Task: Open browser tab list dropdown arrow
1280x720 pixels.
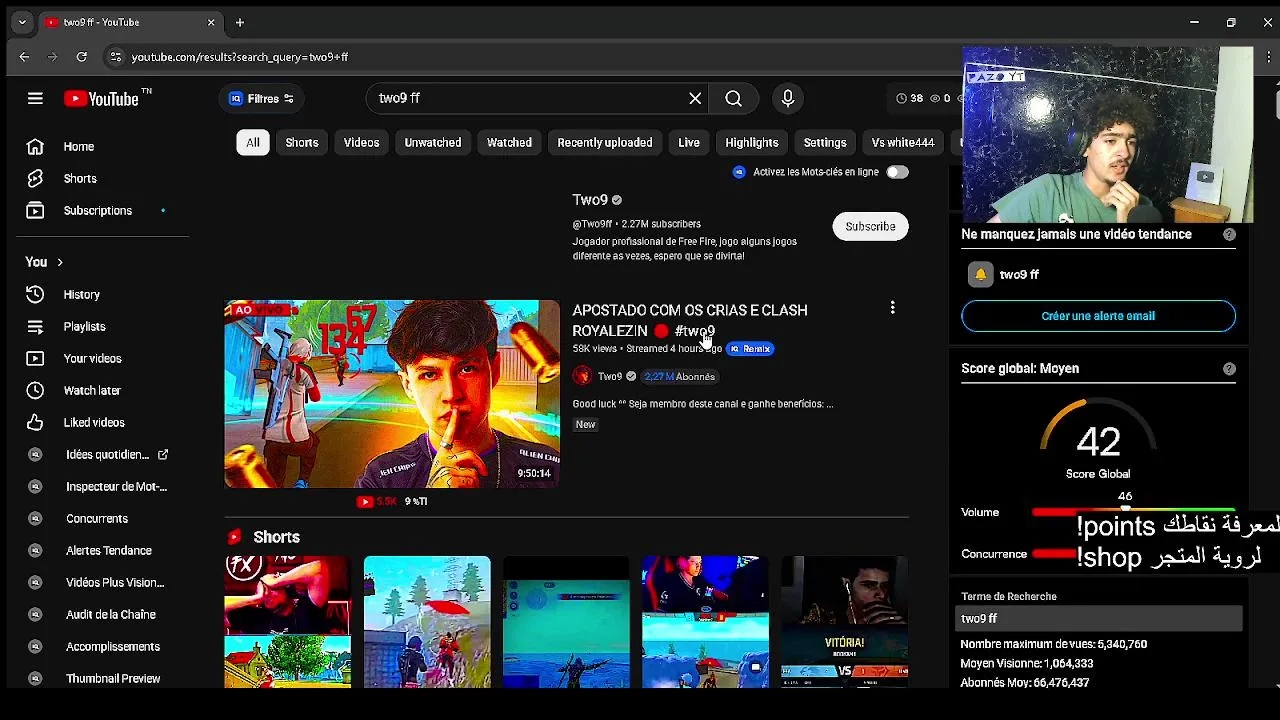Action: coord(22,22)
